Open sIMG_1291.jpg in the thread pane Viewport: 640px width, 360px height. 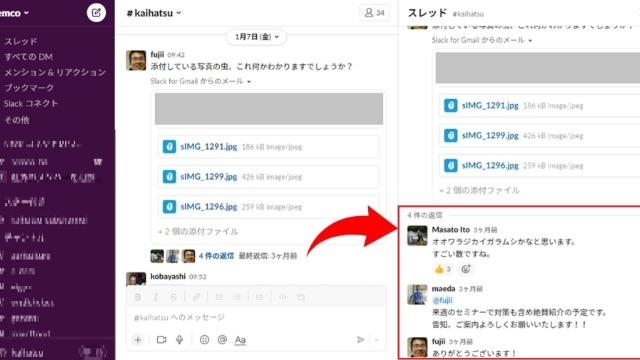(x=490, y=105)
